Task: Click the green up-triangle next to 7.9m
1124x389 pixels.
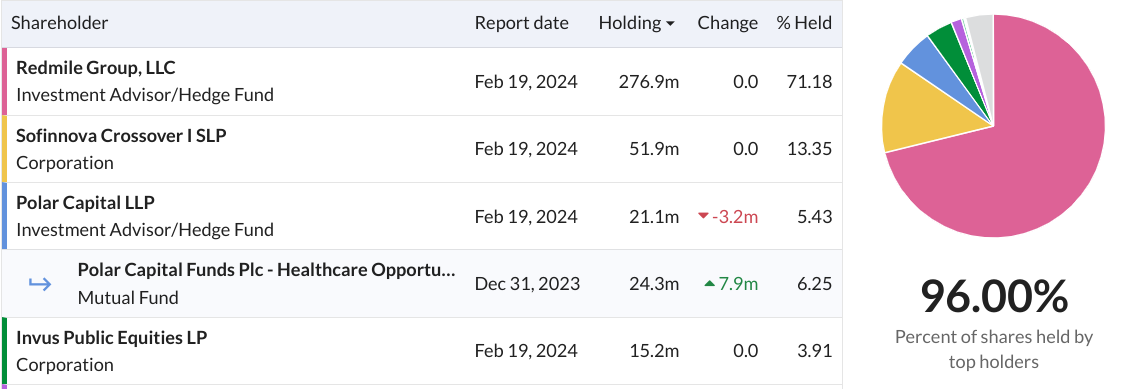Action: 710,284
